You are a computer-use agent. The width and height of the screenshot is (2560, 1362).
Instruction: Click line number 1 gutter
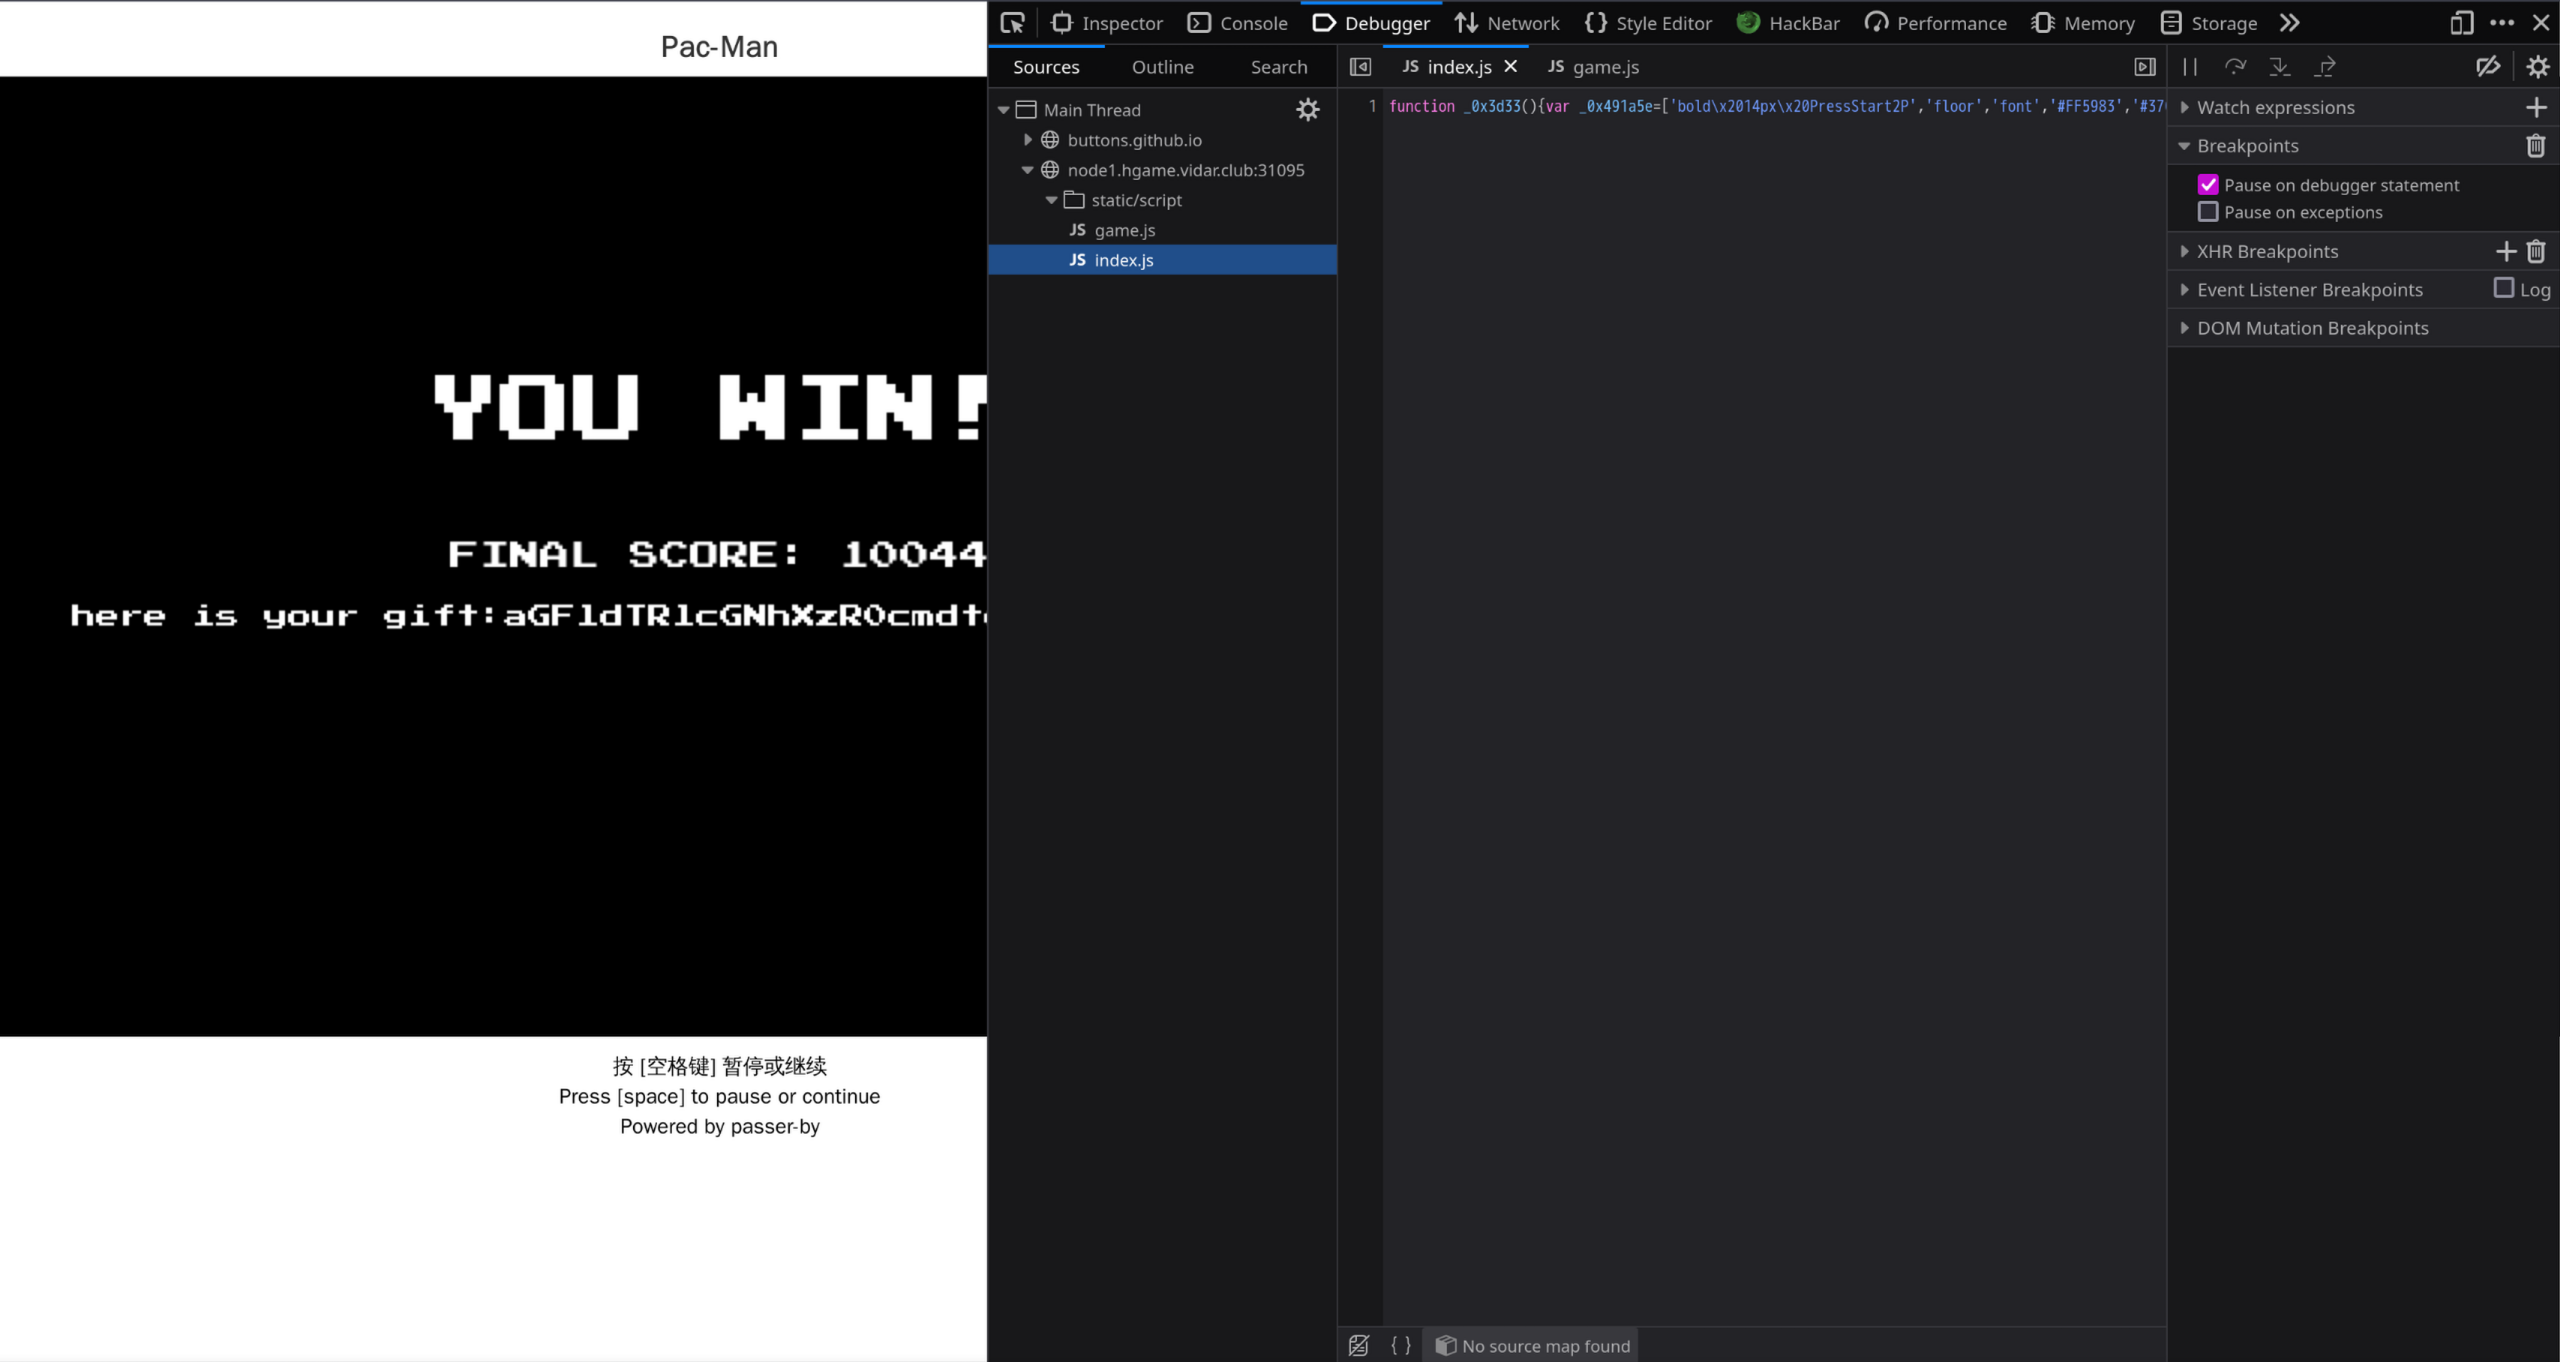(x=1372, y=106)
